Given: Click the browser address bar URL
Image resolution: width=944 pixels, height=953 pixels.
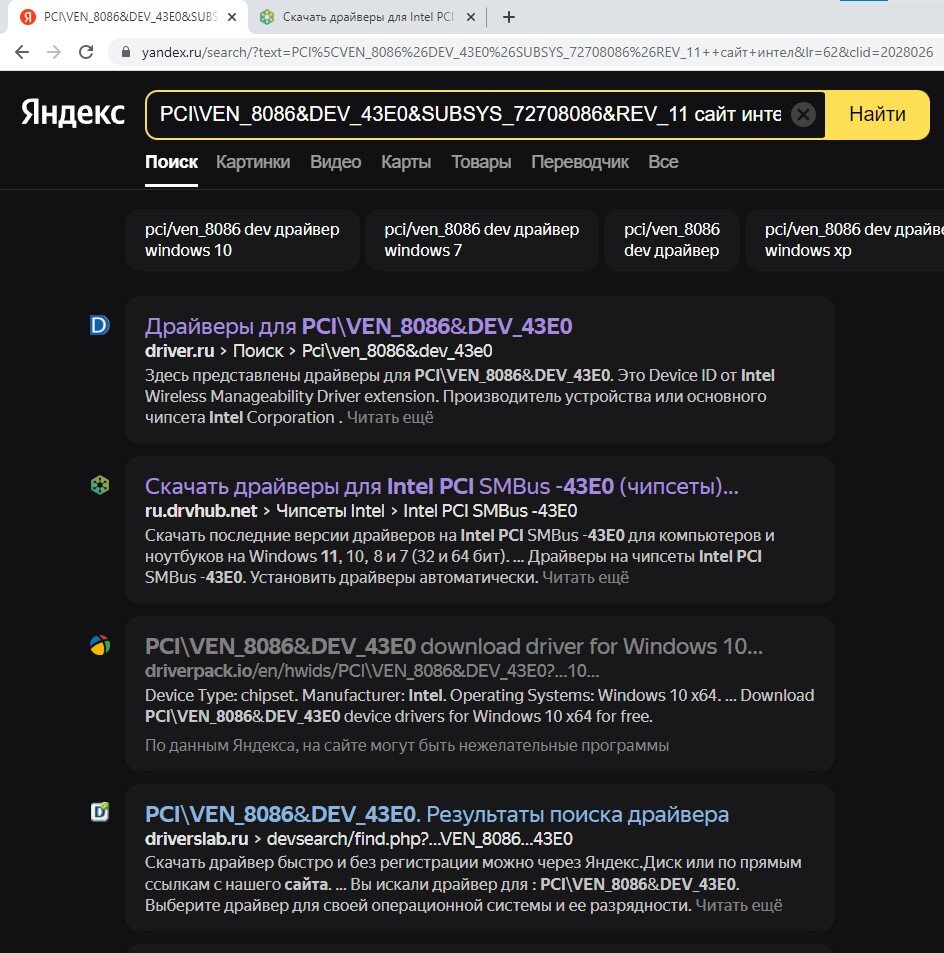Looking at the screenshot, I should [x=537, y=52].
